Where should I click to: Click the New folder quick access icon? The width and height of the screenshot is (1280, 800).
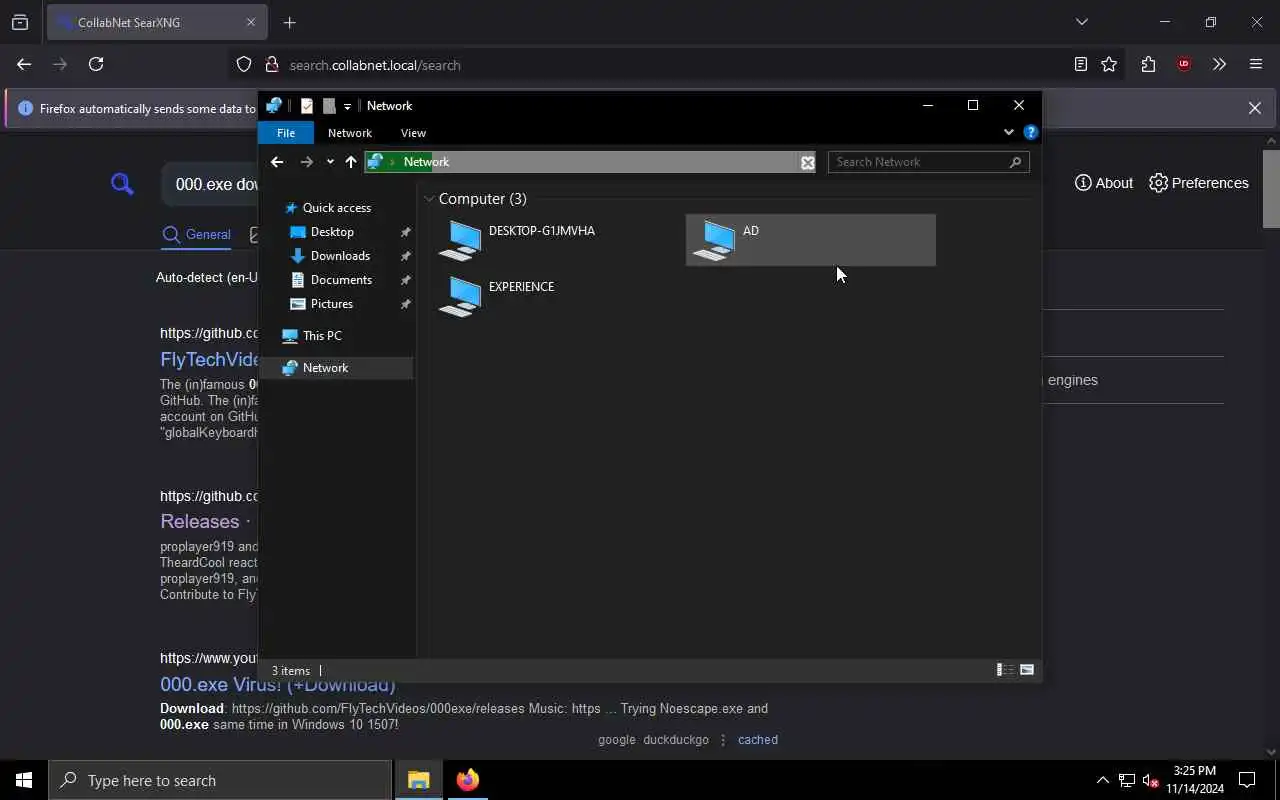pyautogui.click(x=329, y=106)
